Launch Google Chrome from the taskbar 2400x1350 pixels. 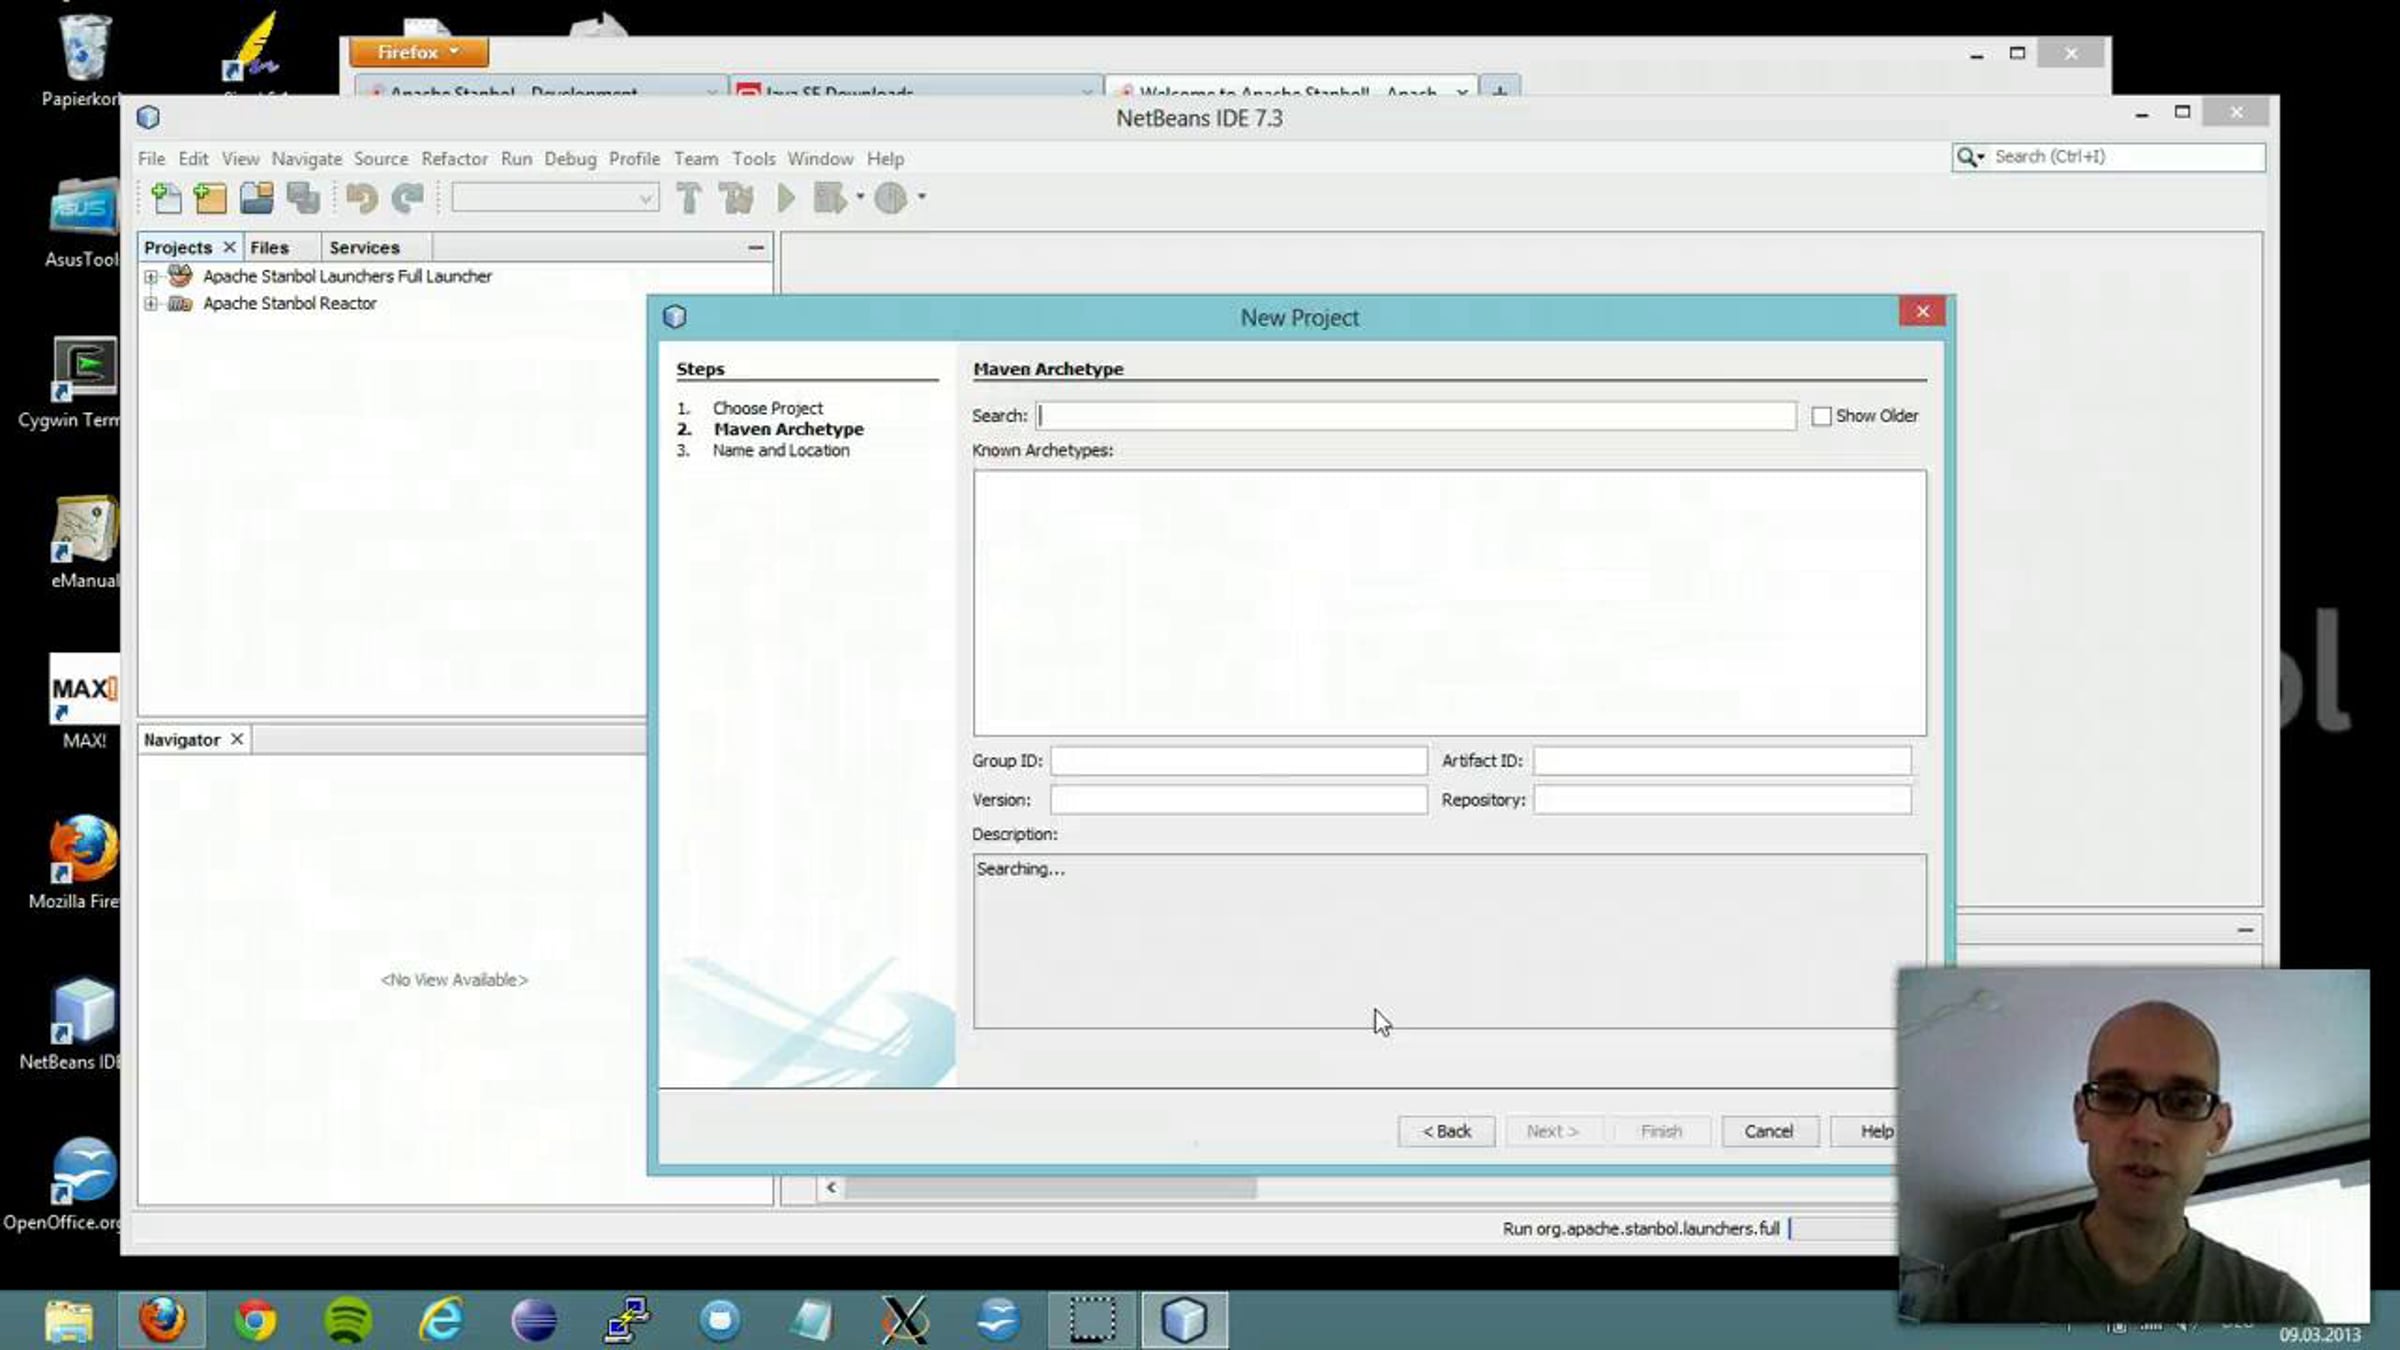click(x=255, y=1320)
